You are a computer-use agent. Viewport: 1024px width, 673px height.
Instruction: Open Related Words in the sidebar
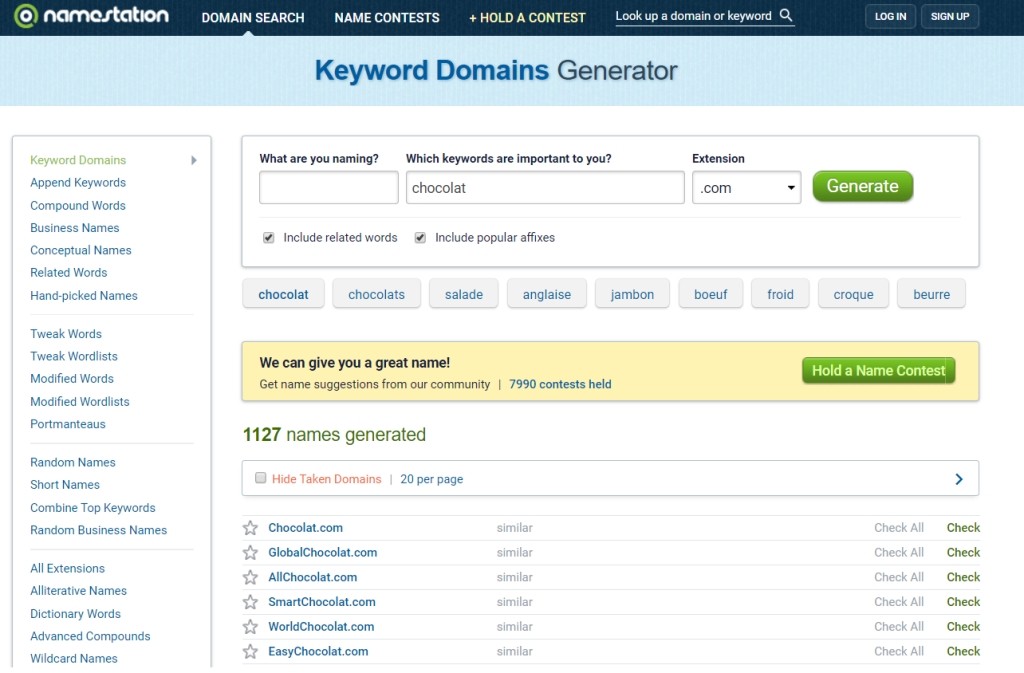tap(69, 272)
